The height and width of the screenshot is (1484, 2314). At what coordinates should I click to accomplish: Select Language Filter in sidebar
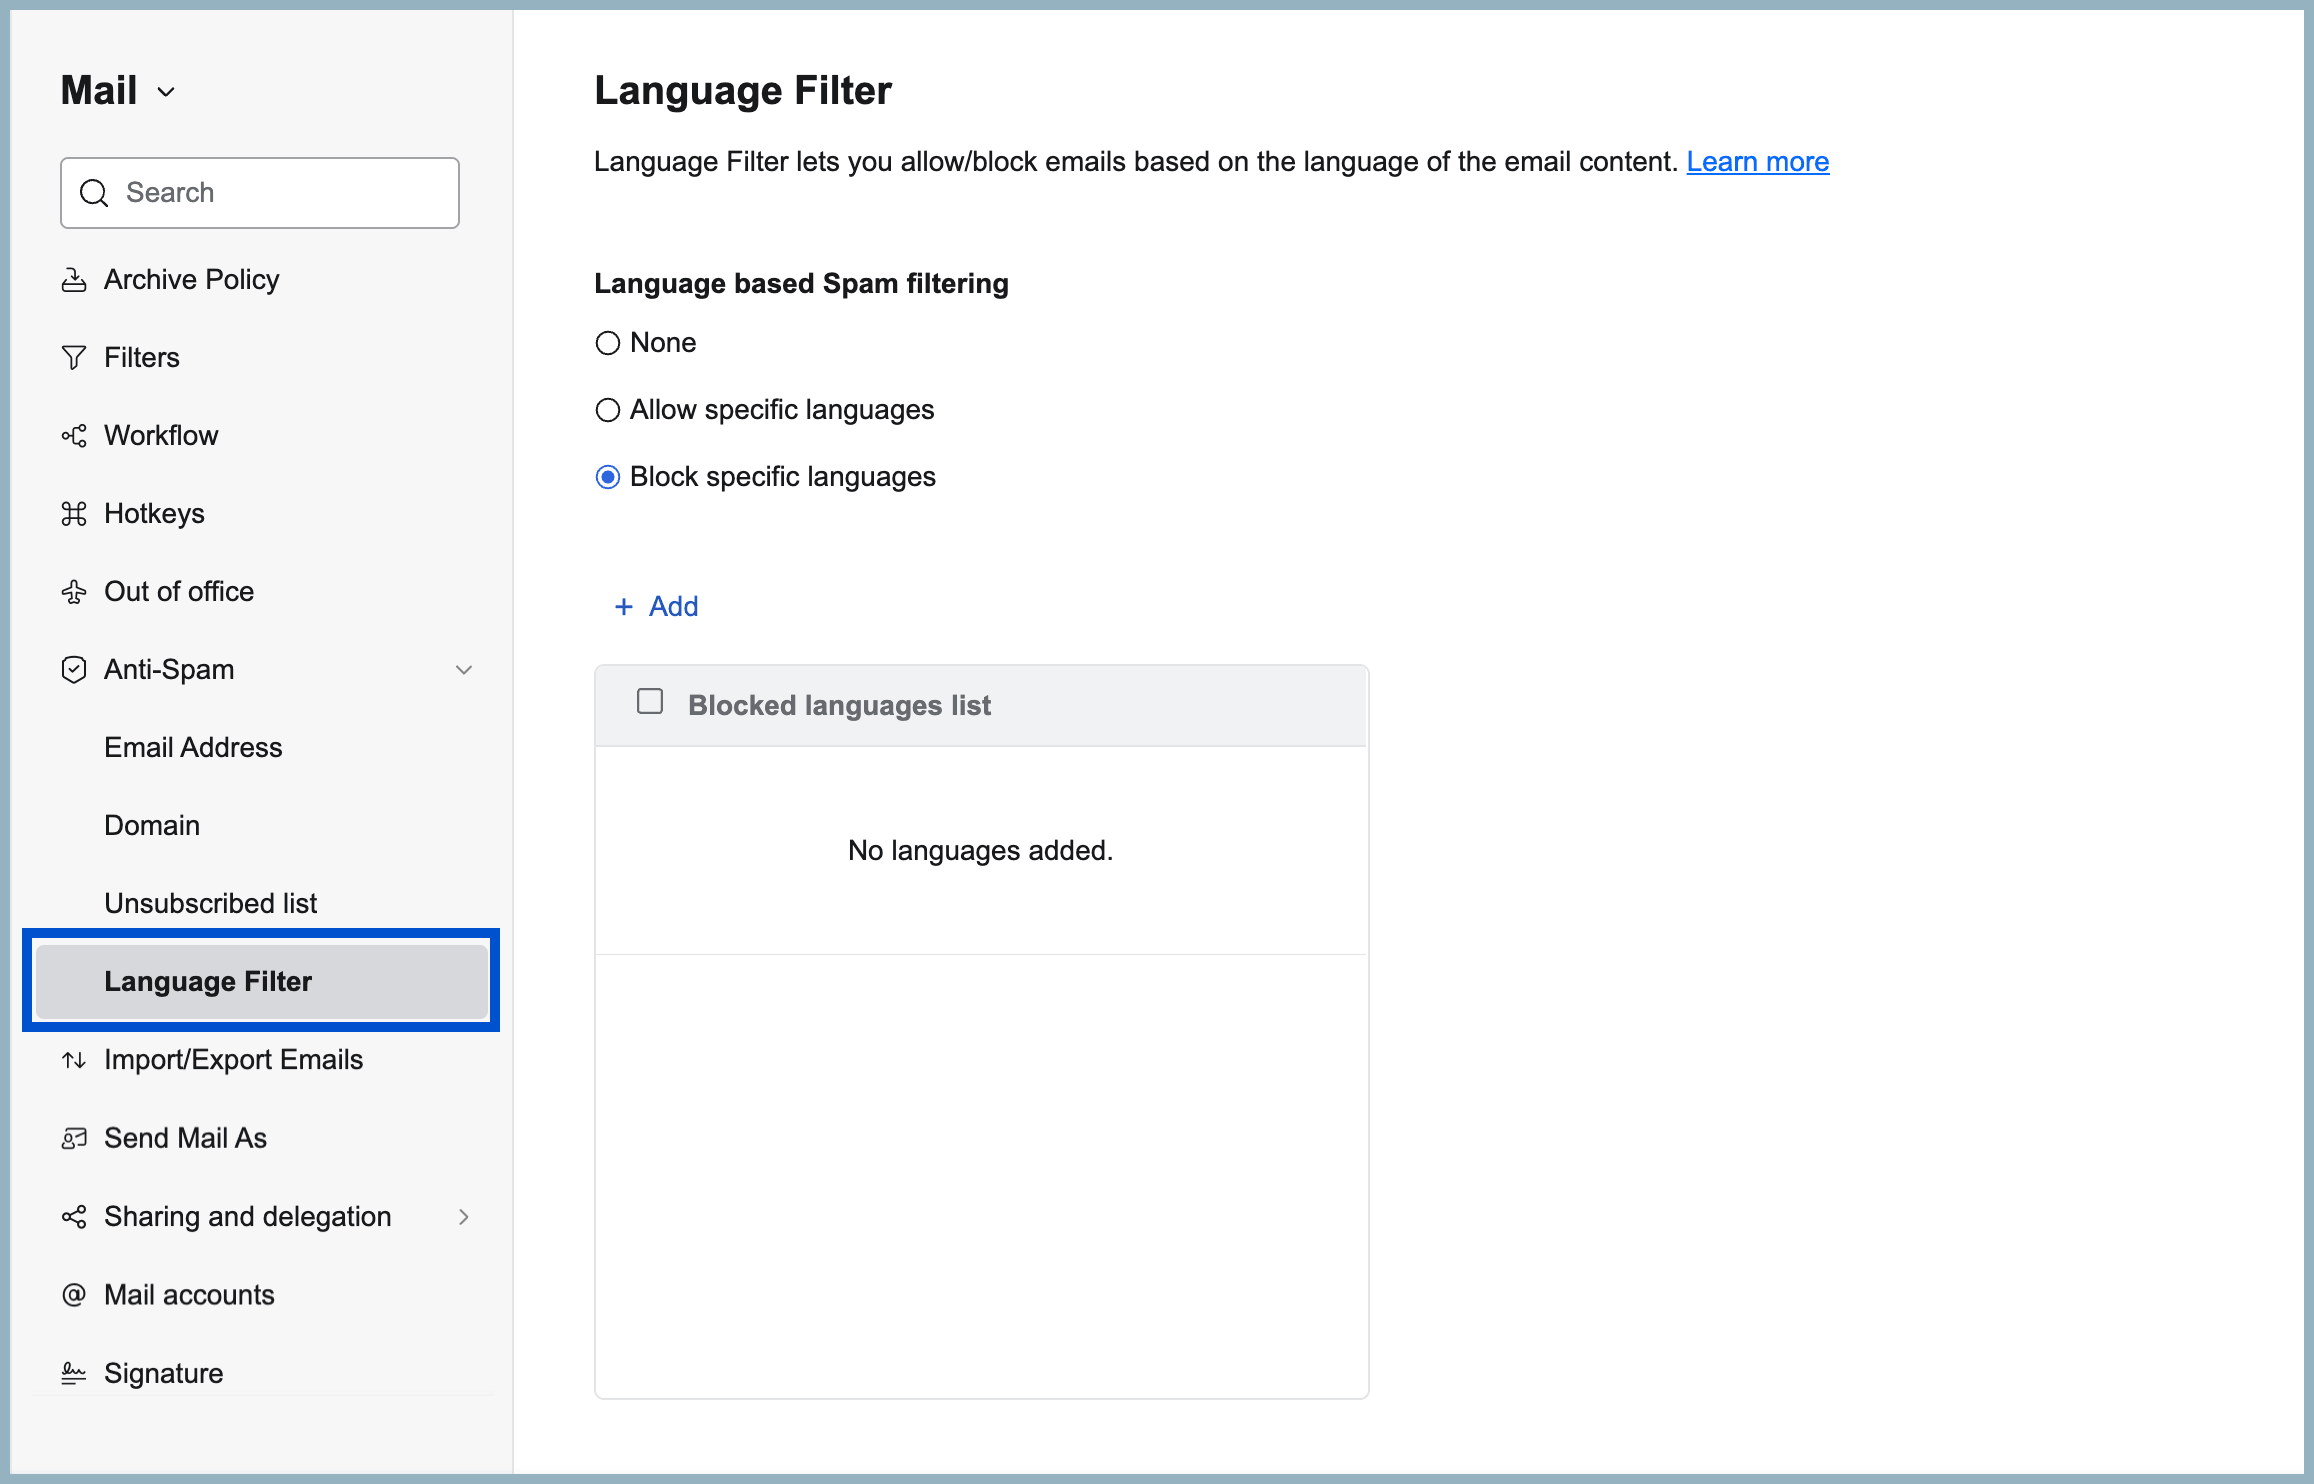(x=260, y=982)
